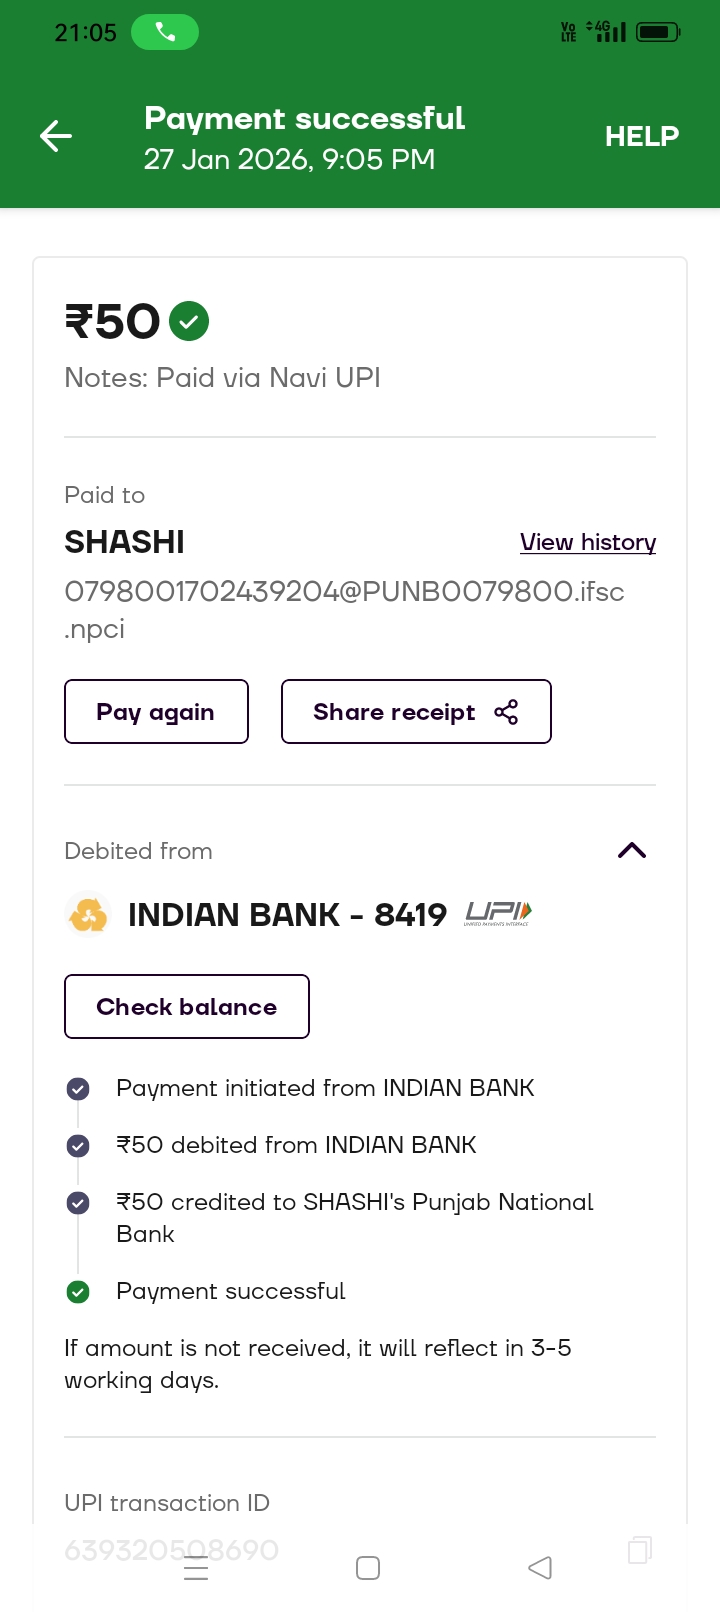Tap the share icon on Share receipt
Image resolution: width=720 pixels, height=1612 pixels.
[x=506, y=712]
